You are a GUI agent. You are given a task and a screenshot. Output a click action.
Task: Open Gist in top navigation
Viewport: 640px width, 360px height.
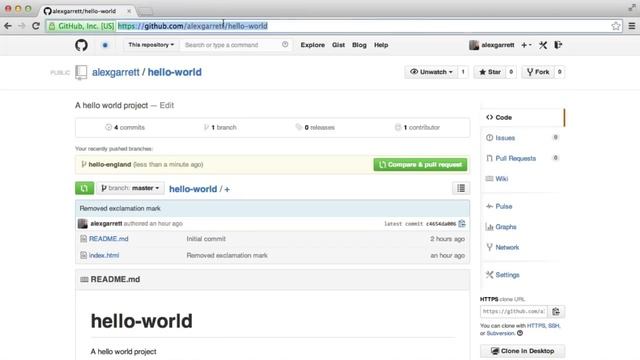click(x=338, y=45)
